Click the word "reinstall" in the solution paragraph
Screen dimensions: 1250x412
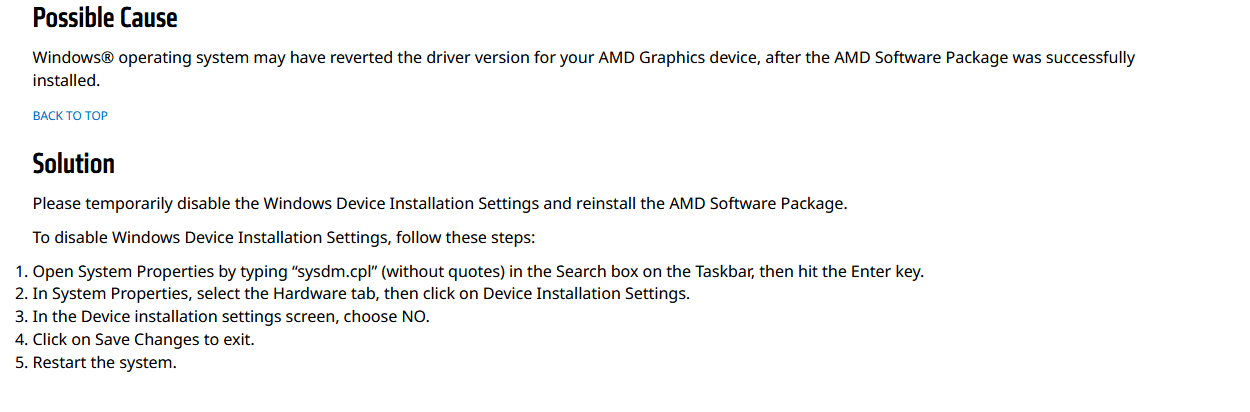pos(605,204)
